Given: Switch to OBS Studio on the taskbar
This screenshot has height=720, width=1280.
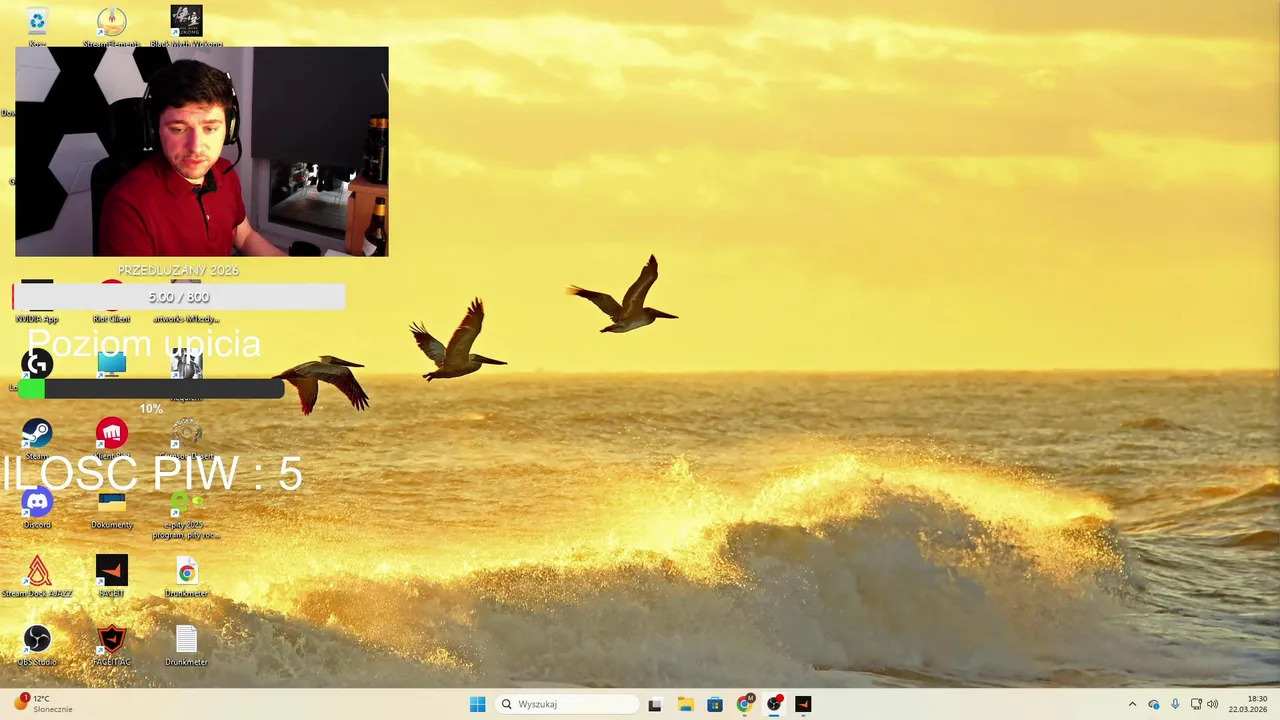Looking at the screenshot, I should [773, 704].
